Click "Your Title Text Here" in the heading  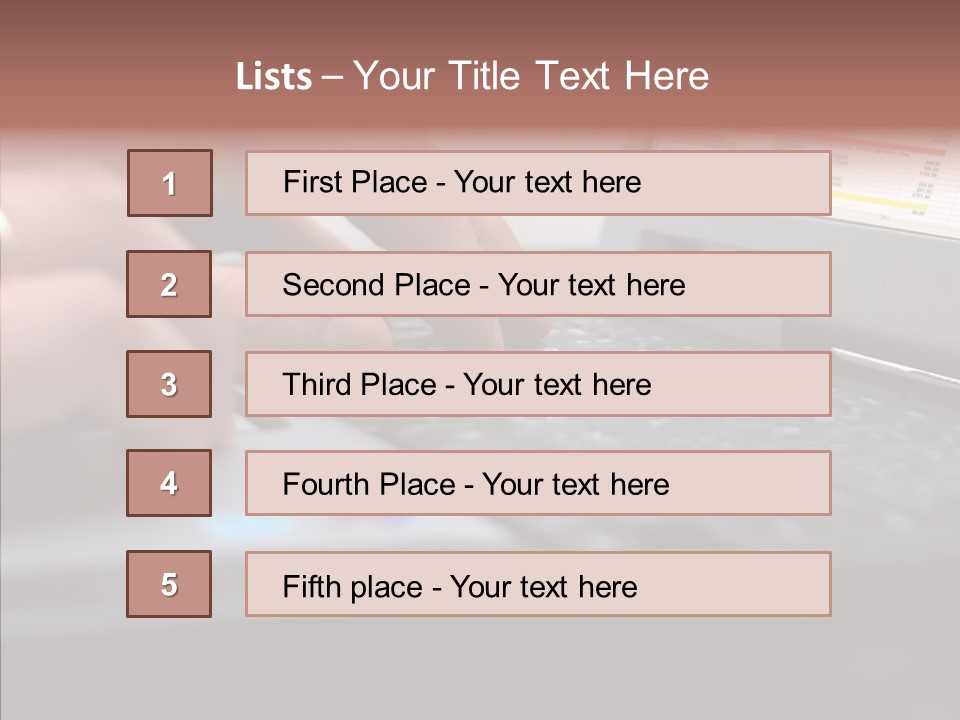click(x=531, y=77)
